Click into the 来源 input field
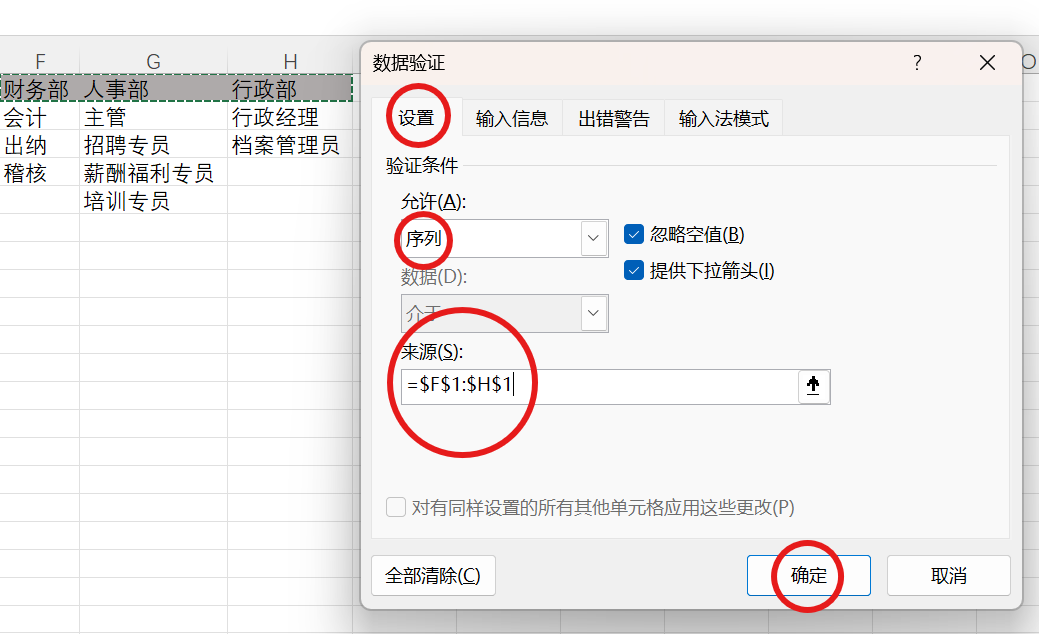The width and height of the screenshot is (1039, 634). click(600, 386)
